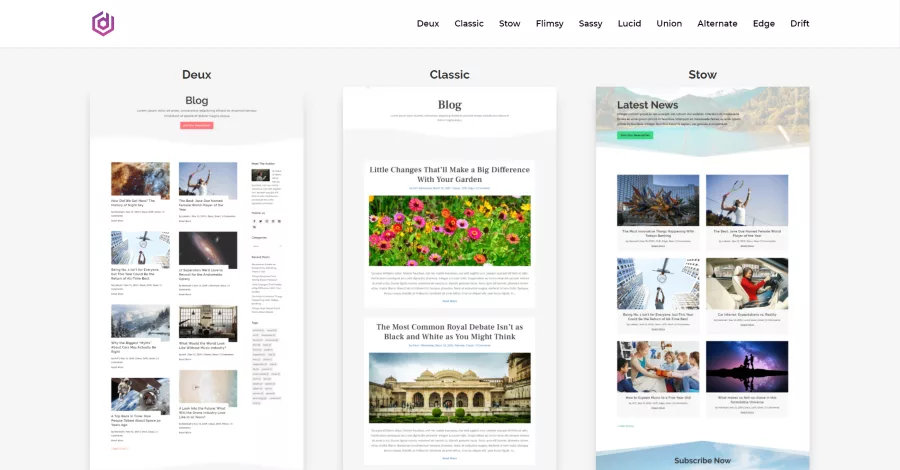Viewport: 900px width, 470px height.
Task: Open the starry night silhouette image in Stow
Action: tap(747, 367)
